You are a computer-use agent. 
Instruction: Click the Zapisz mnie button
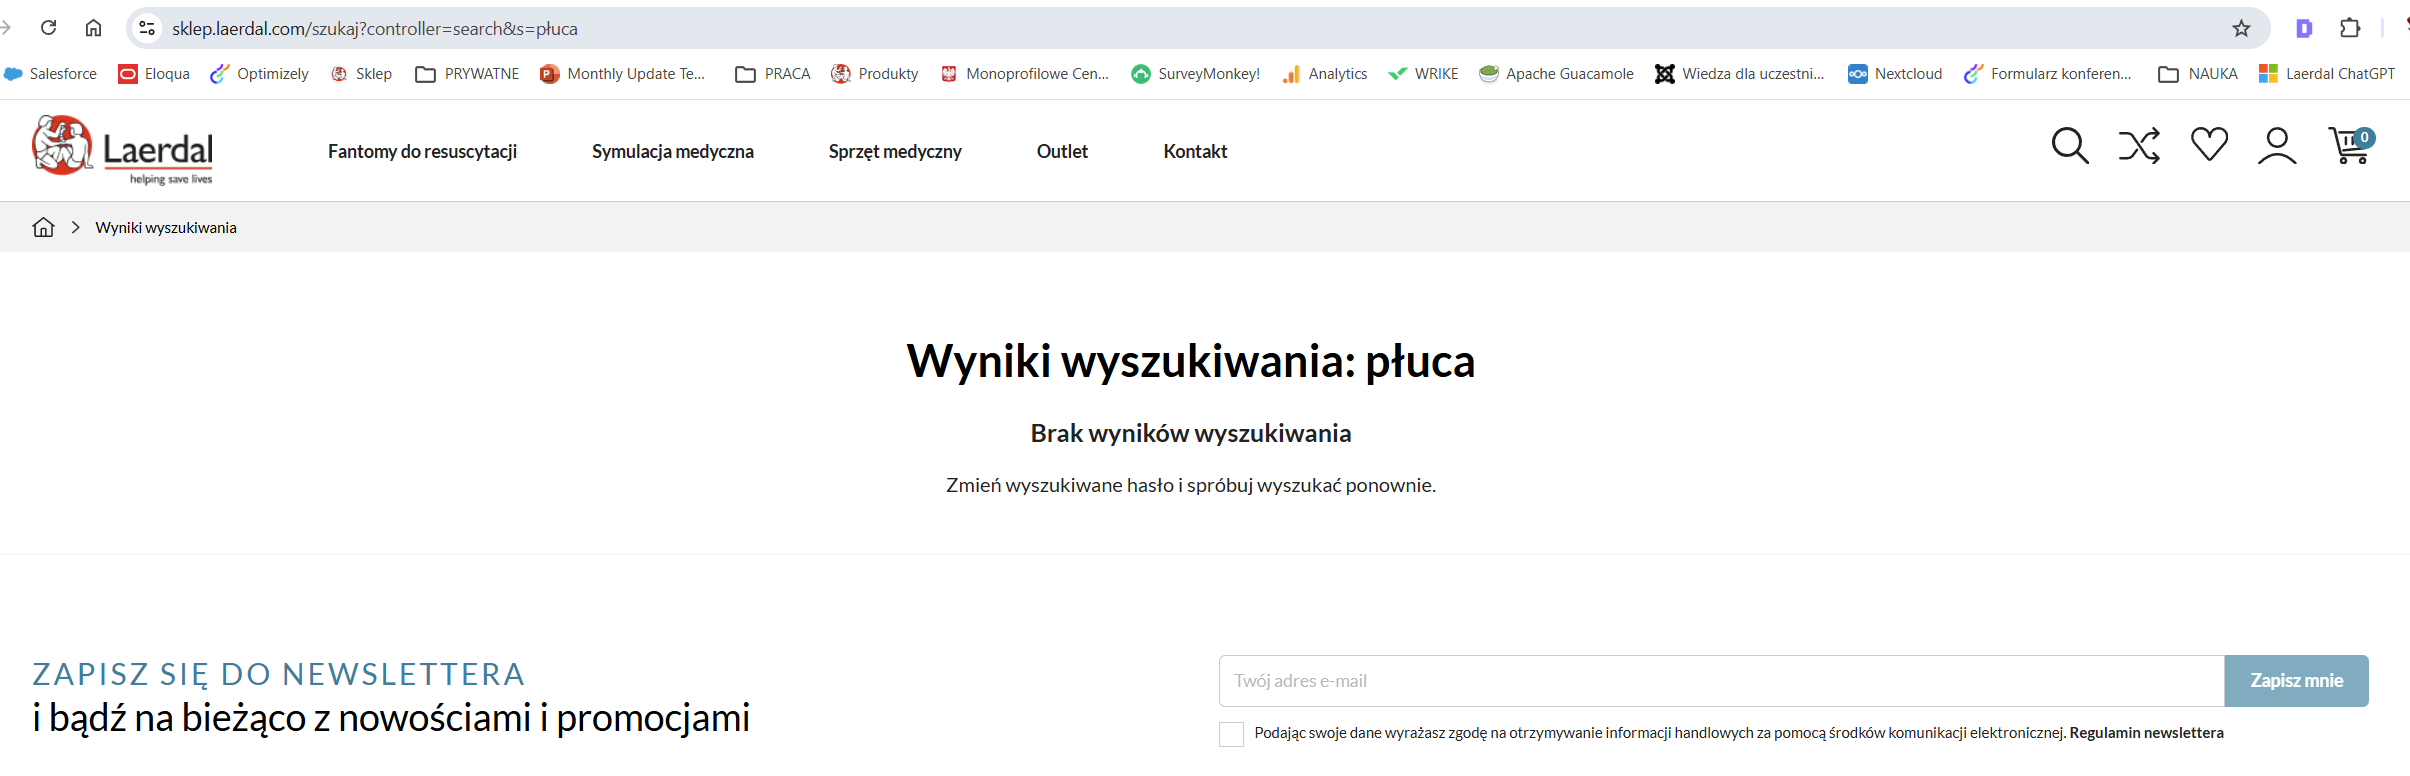[2296, 681]
